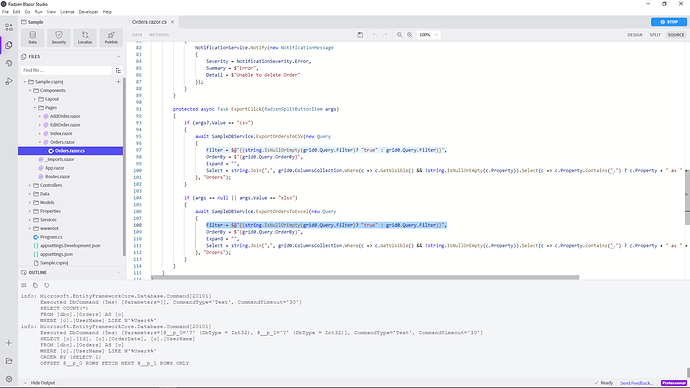
Task: Switch to SOURCE view mode
Action: [x=676, y=35]
